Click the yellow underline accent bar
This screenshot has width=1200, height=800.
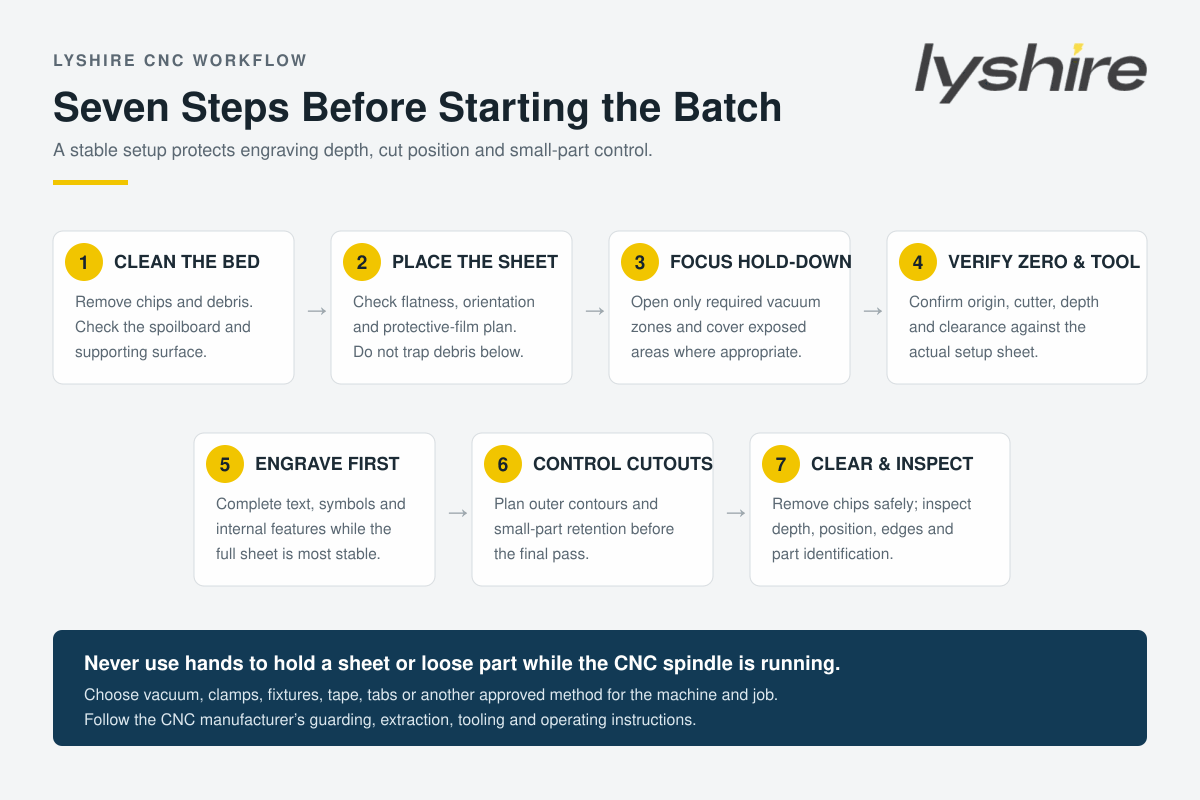pyautogui.click(x=90, y=182)
